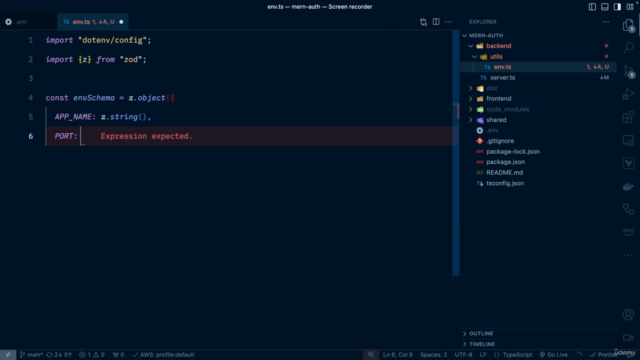Open the references/connections view icon below Docker
The height and width of the screenshot is (360, 640).
(x=629, y=209)
